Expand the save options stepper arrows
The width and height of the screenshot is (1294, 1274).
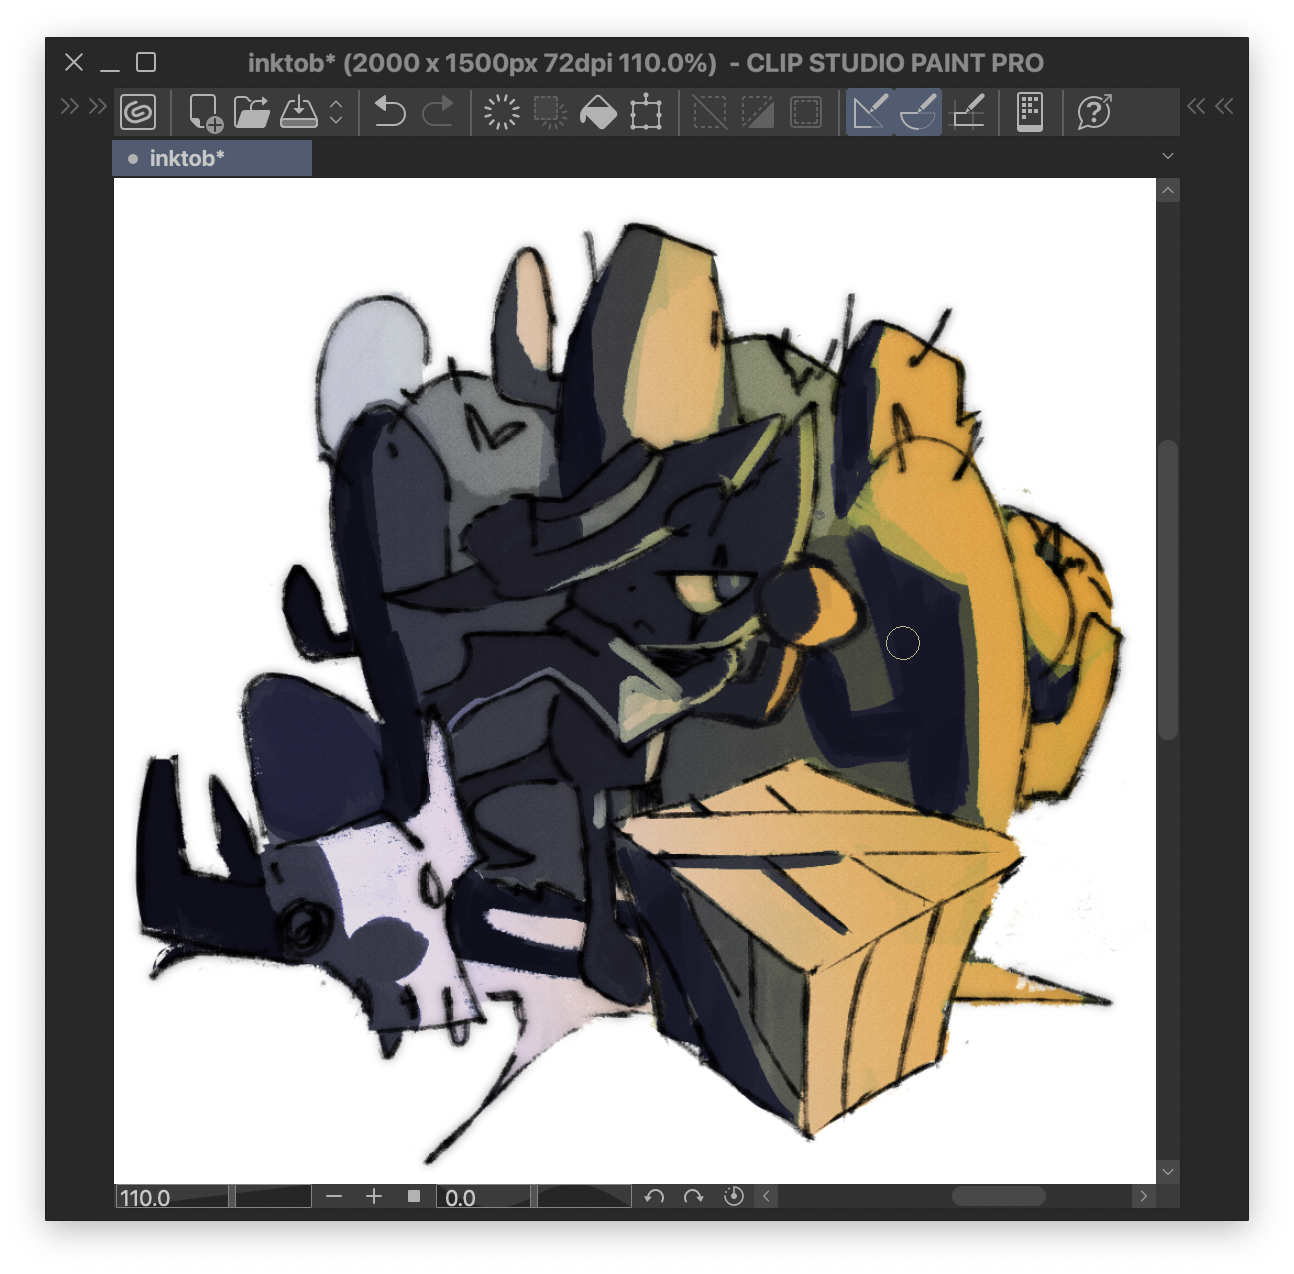pos(336,112)
